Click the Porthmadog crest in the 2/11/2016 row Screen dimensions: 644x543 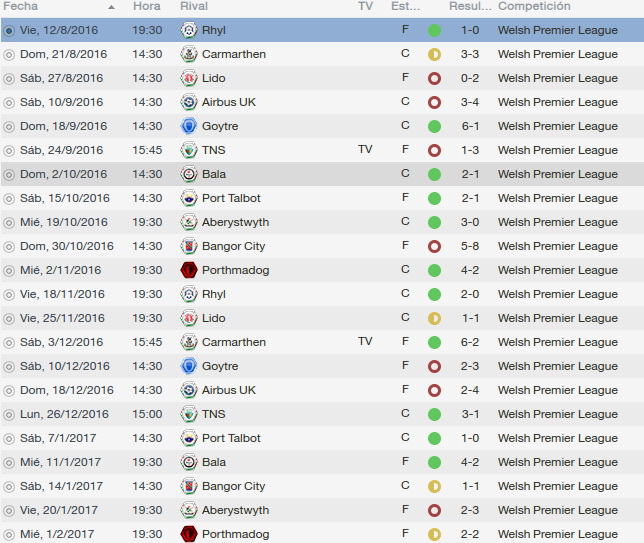(189, 270)
